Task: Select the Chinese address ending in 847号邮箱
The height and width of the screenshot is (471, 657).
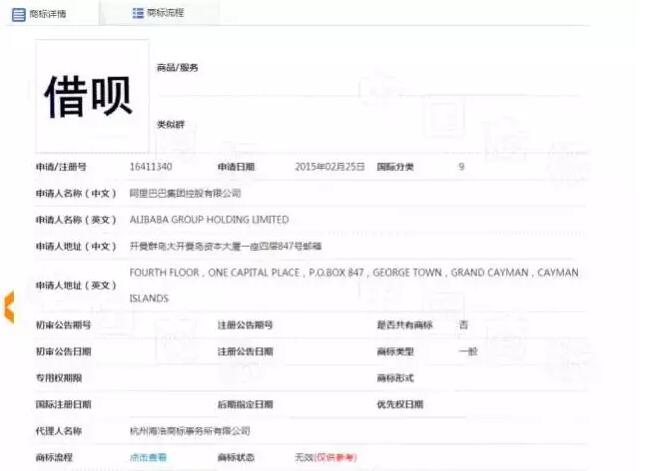Action: point(225,246)
